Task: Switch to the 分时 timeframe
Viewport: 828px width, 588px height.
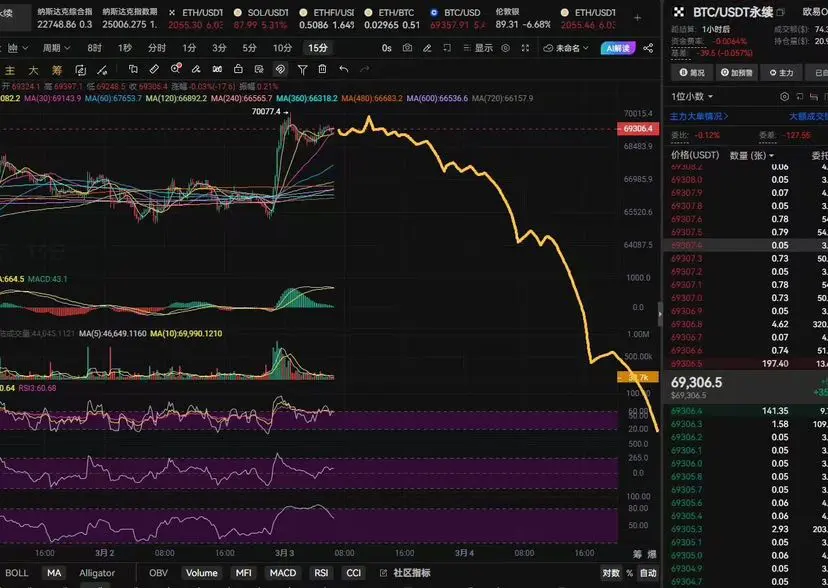Action: 157,48
